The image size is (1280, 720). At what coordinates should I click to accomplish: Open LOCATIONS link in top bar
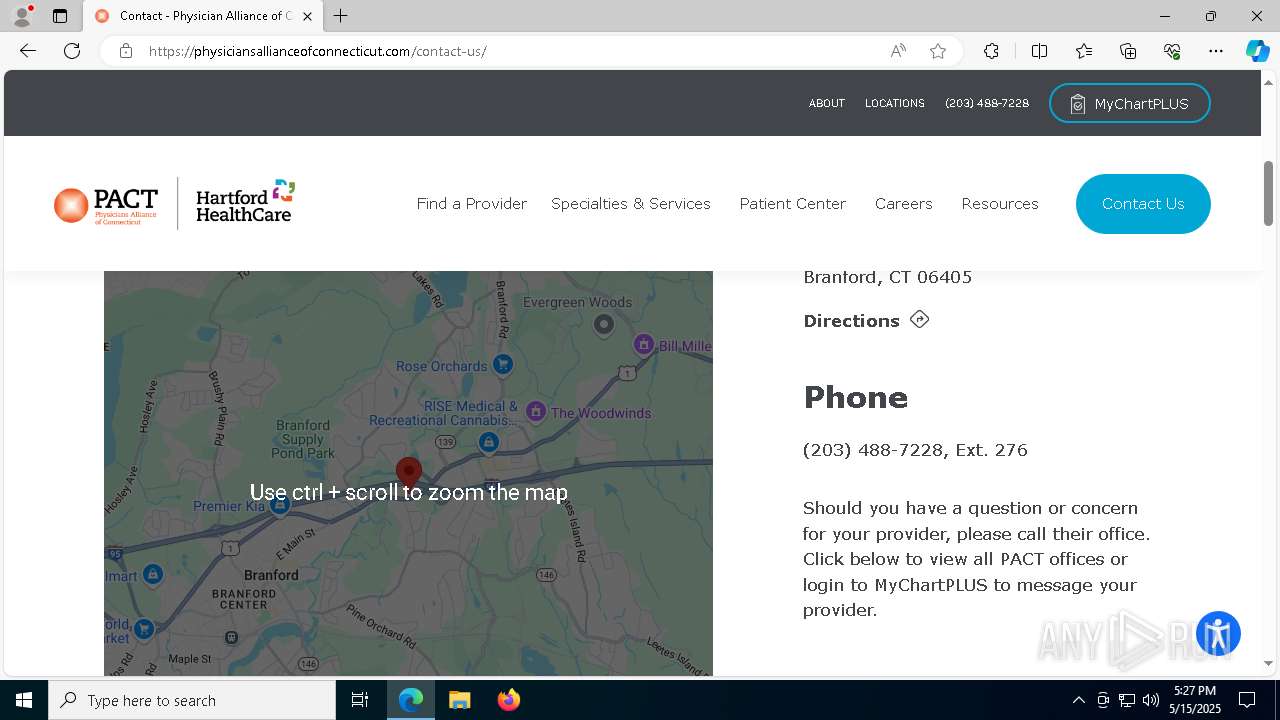point(894,103)
